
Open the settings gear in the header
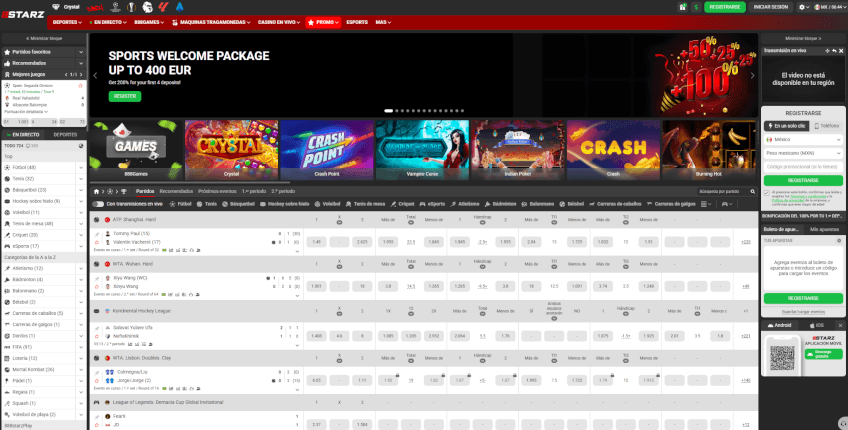point(801,7)
